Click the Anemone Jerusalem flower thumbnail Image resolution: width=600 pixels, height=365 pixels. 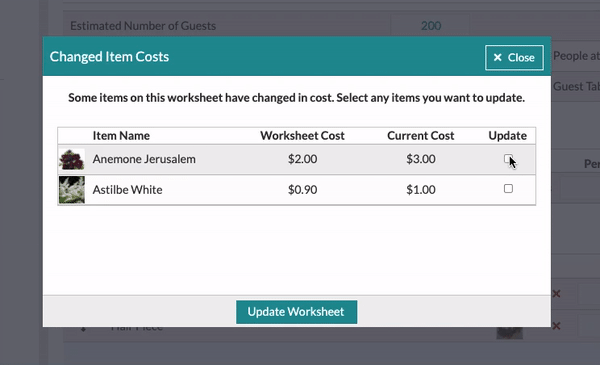click(72, 159)
